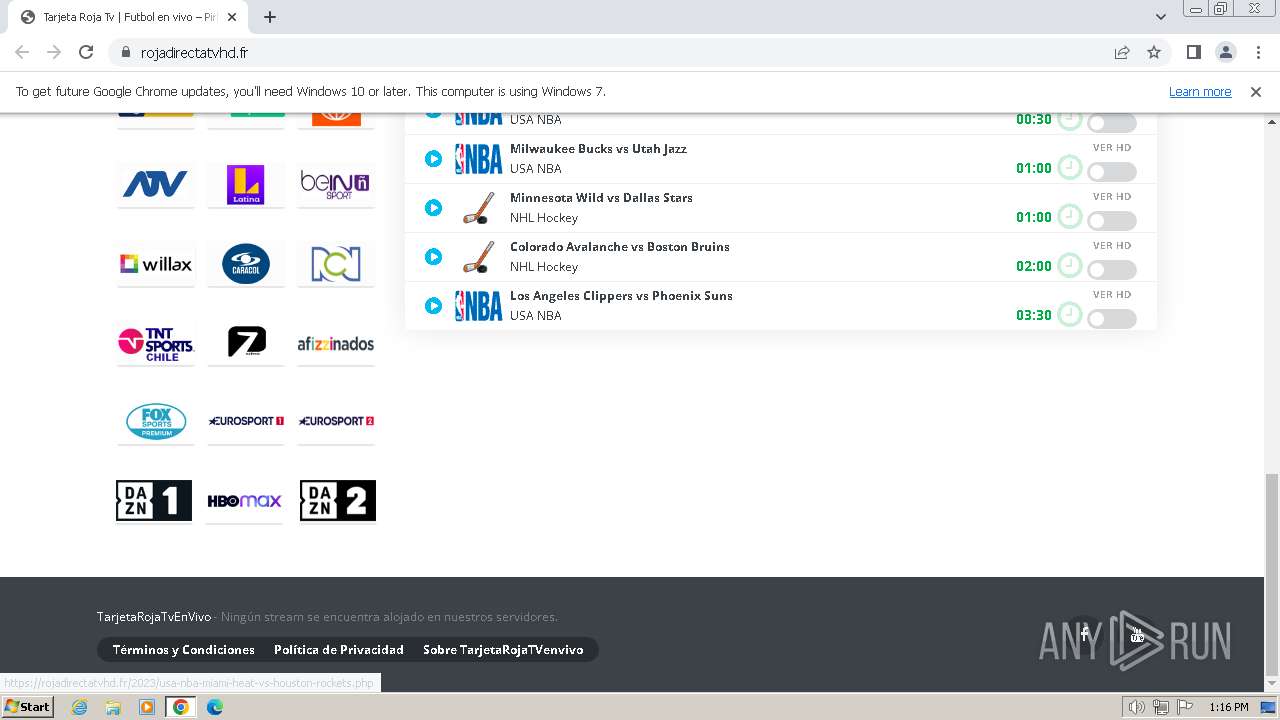Toggle the HD switch in the 00:30 row
The height and width of the screenshot is (720, 1280).
(1112, 123)
